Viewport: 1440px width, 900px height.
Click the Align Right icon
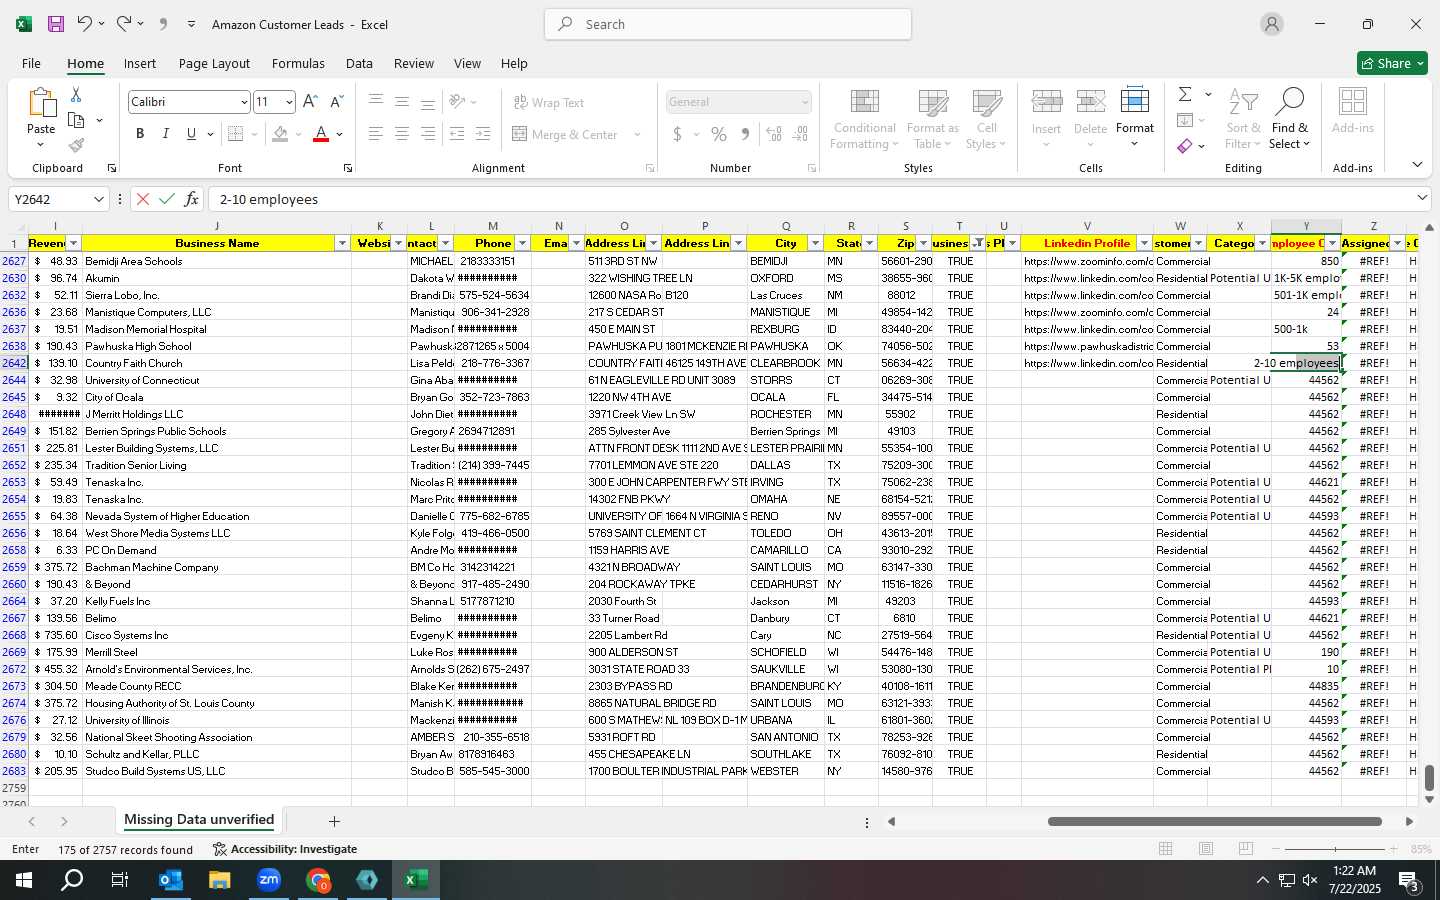(428, 134)
